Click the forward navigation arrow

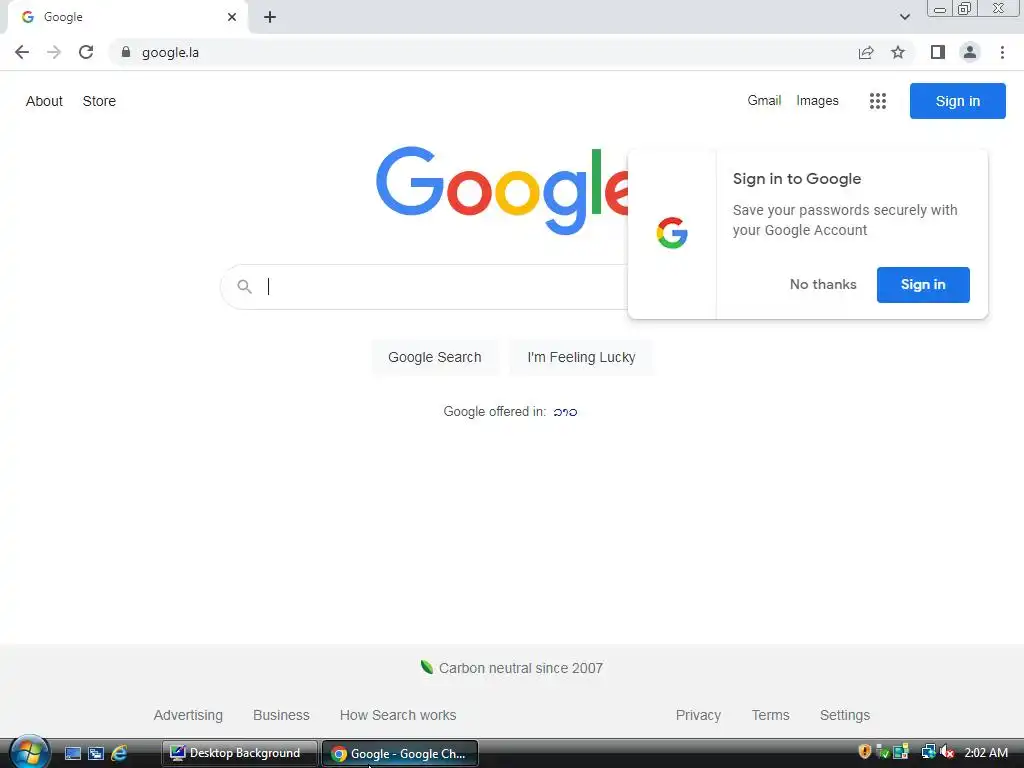[54, 52]
